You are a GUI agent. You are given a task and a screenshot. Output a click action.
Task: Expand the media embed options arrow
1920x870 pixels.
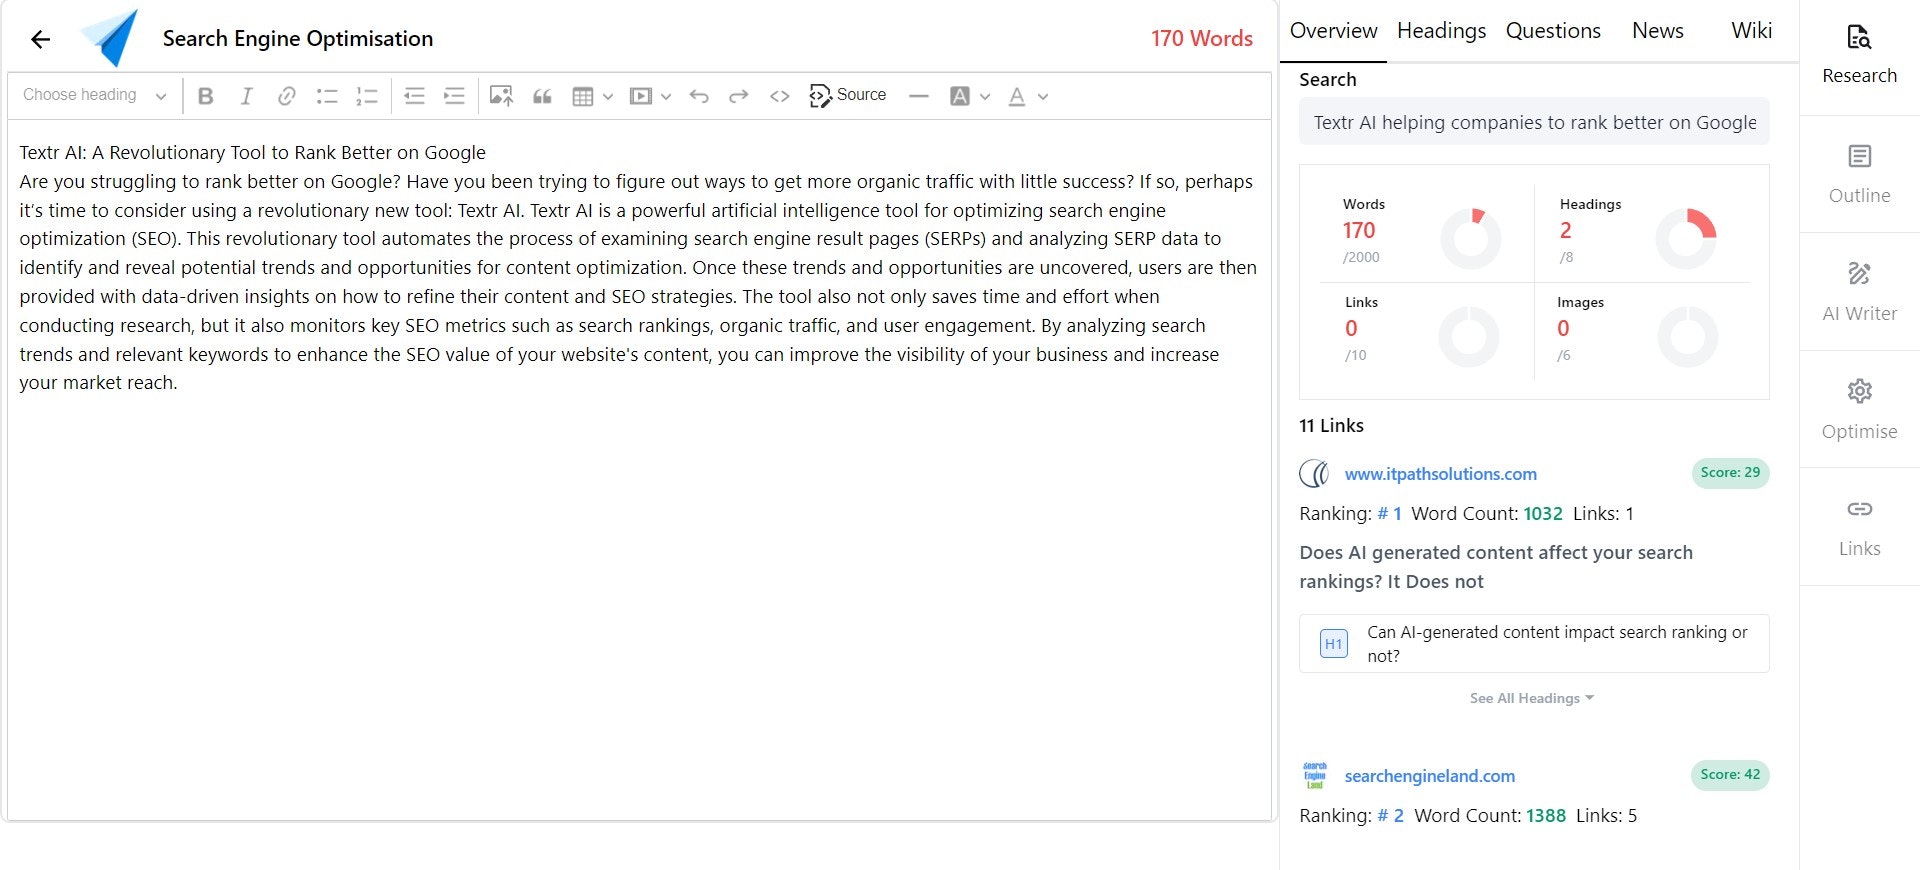(x=666, y=97)
